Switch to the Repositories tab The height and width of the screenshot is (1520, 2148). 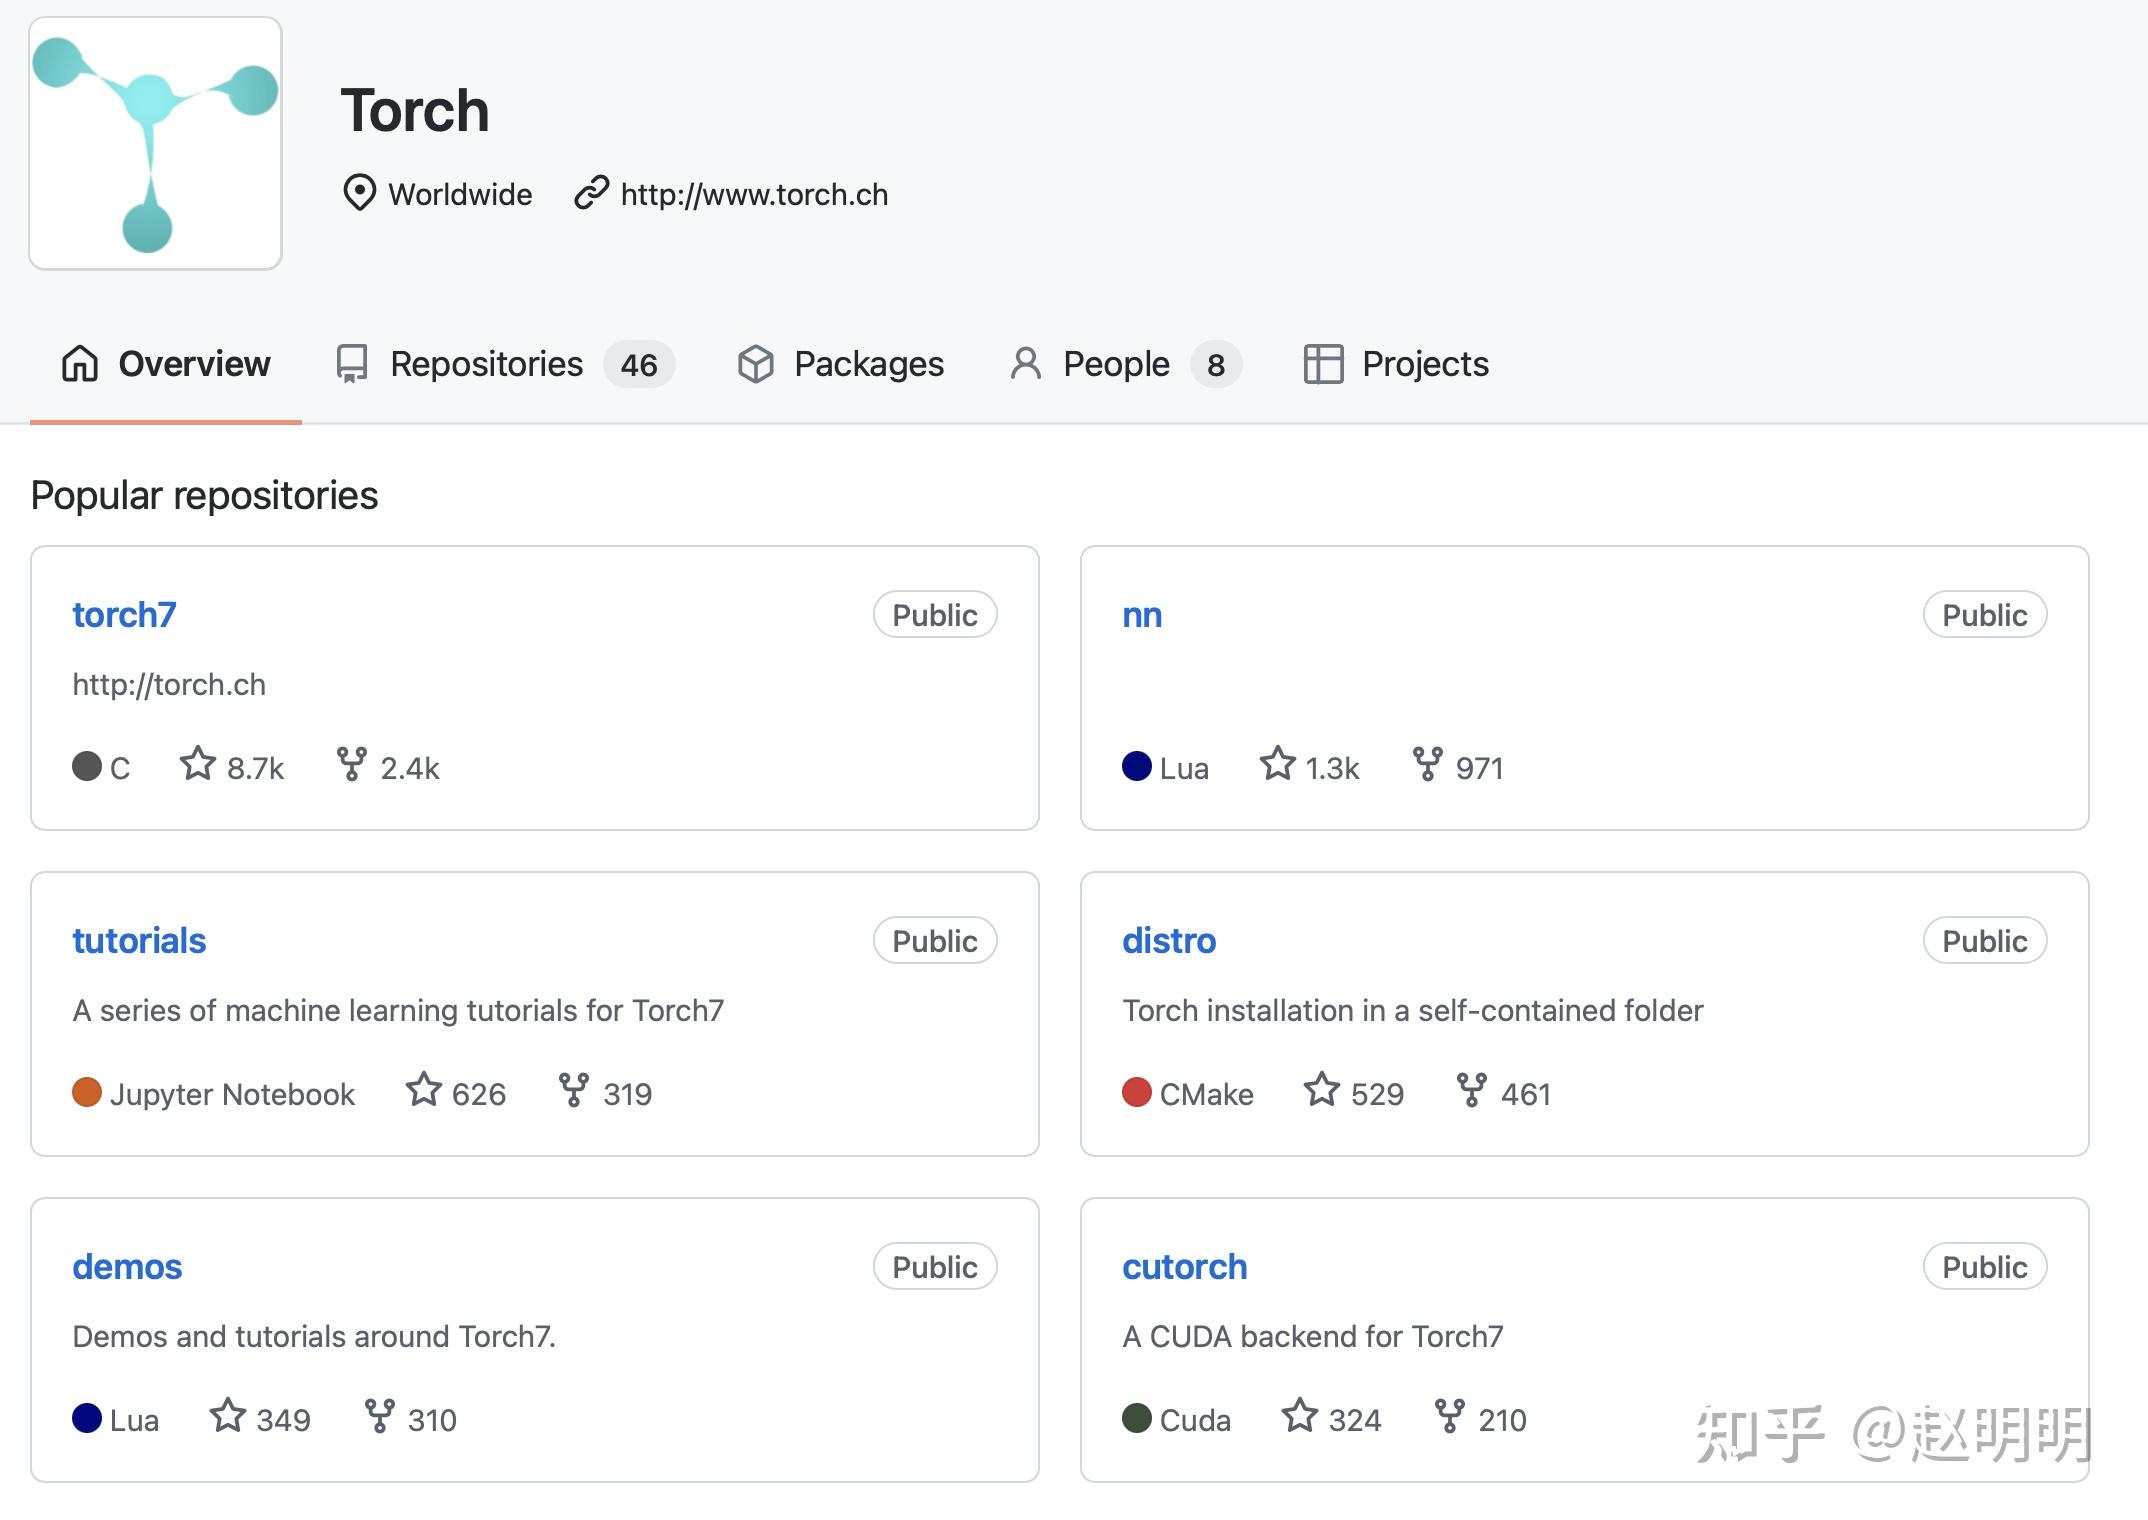[487, 364]
